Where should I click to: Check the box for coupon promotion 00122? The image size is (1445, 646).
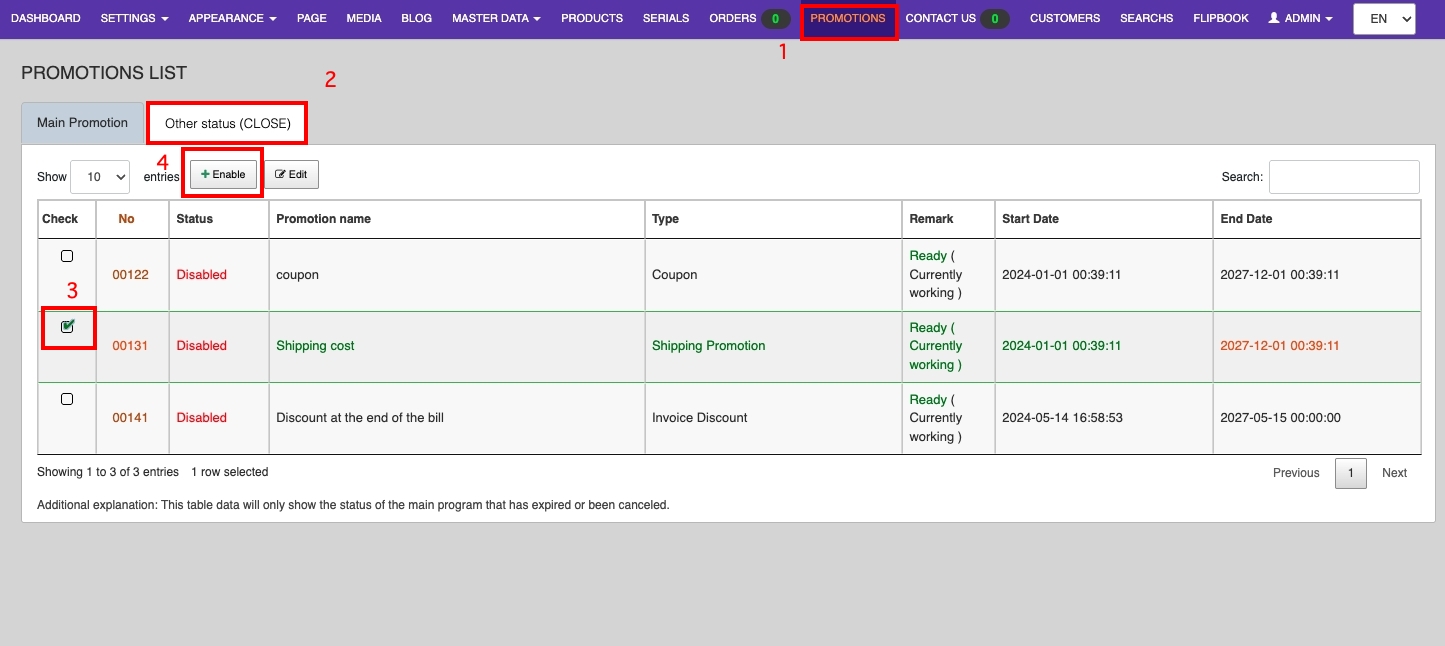coord(67,256)
